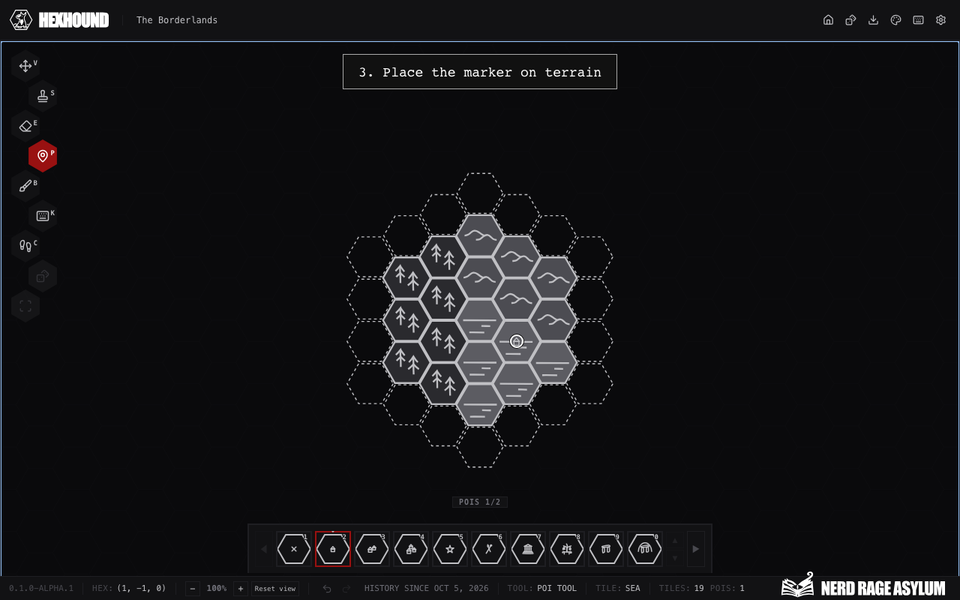The height and width of the screenshot is (600, 960).
Task: Select POI slot 3 village marker
Action: click(372, 549)
